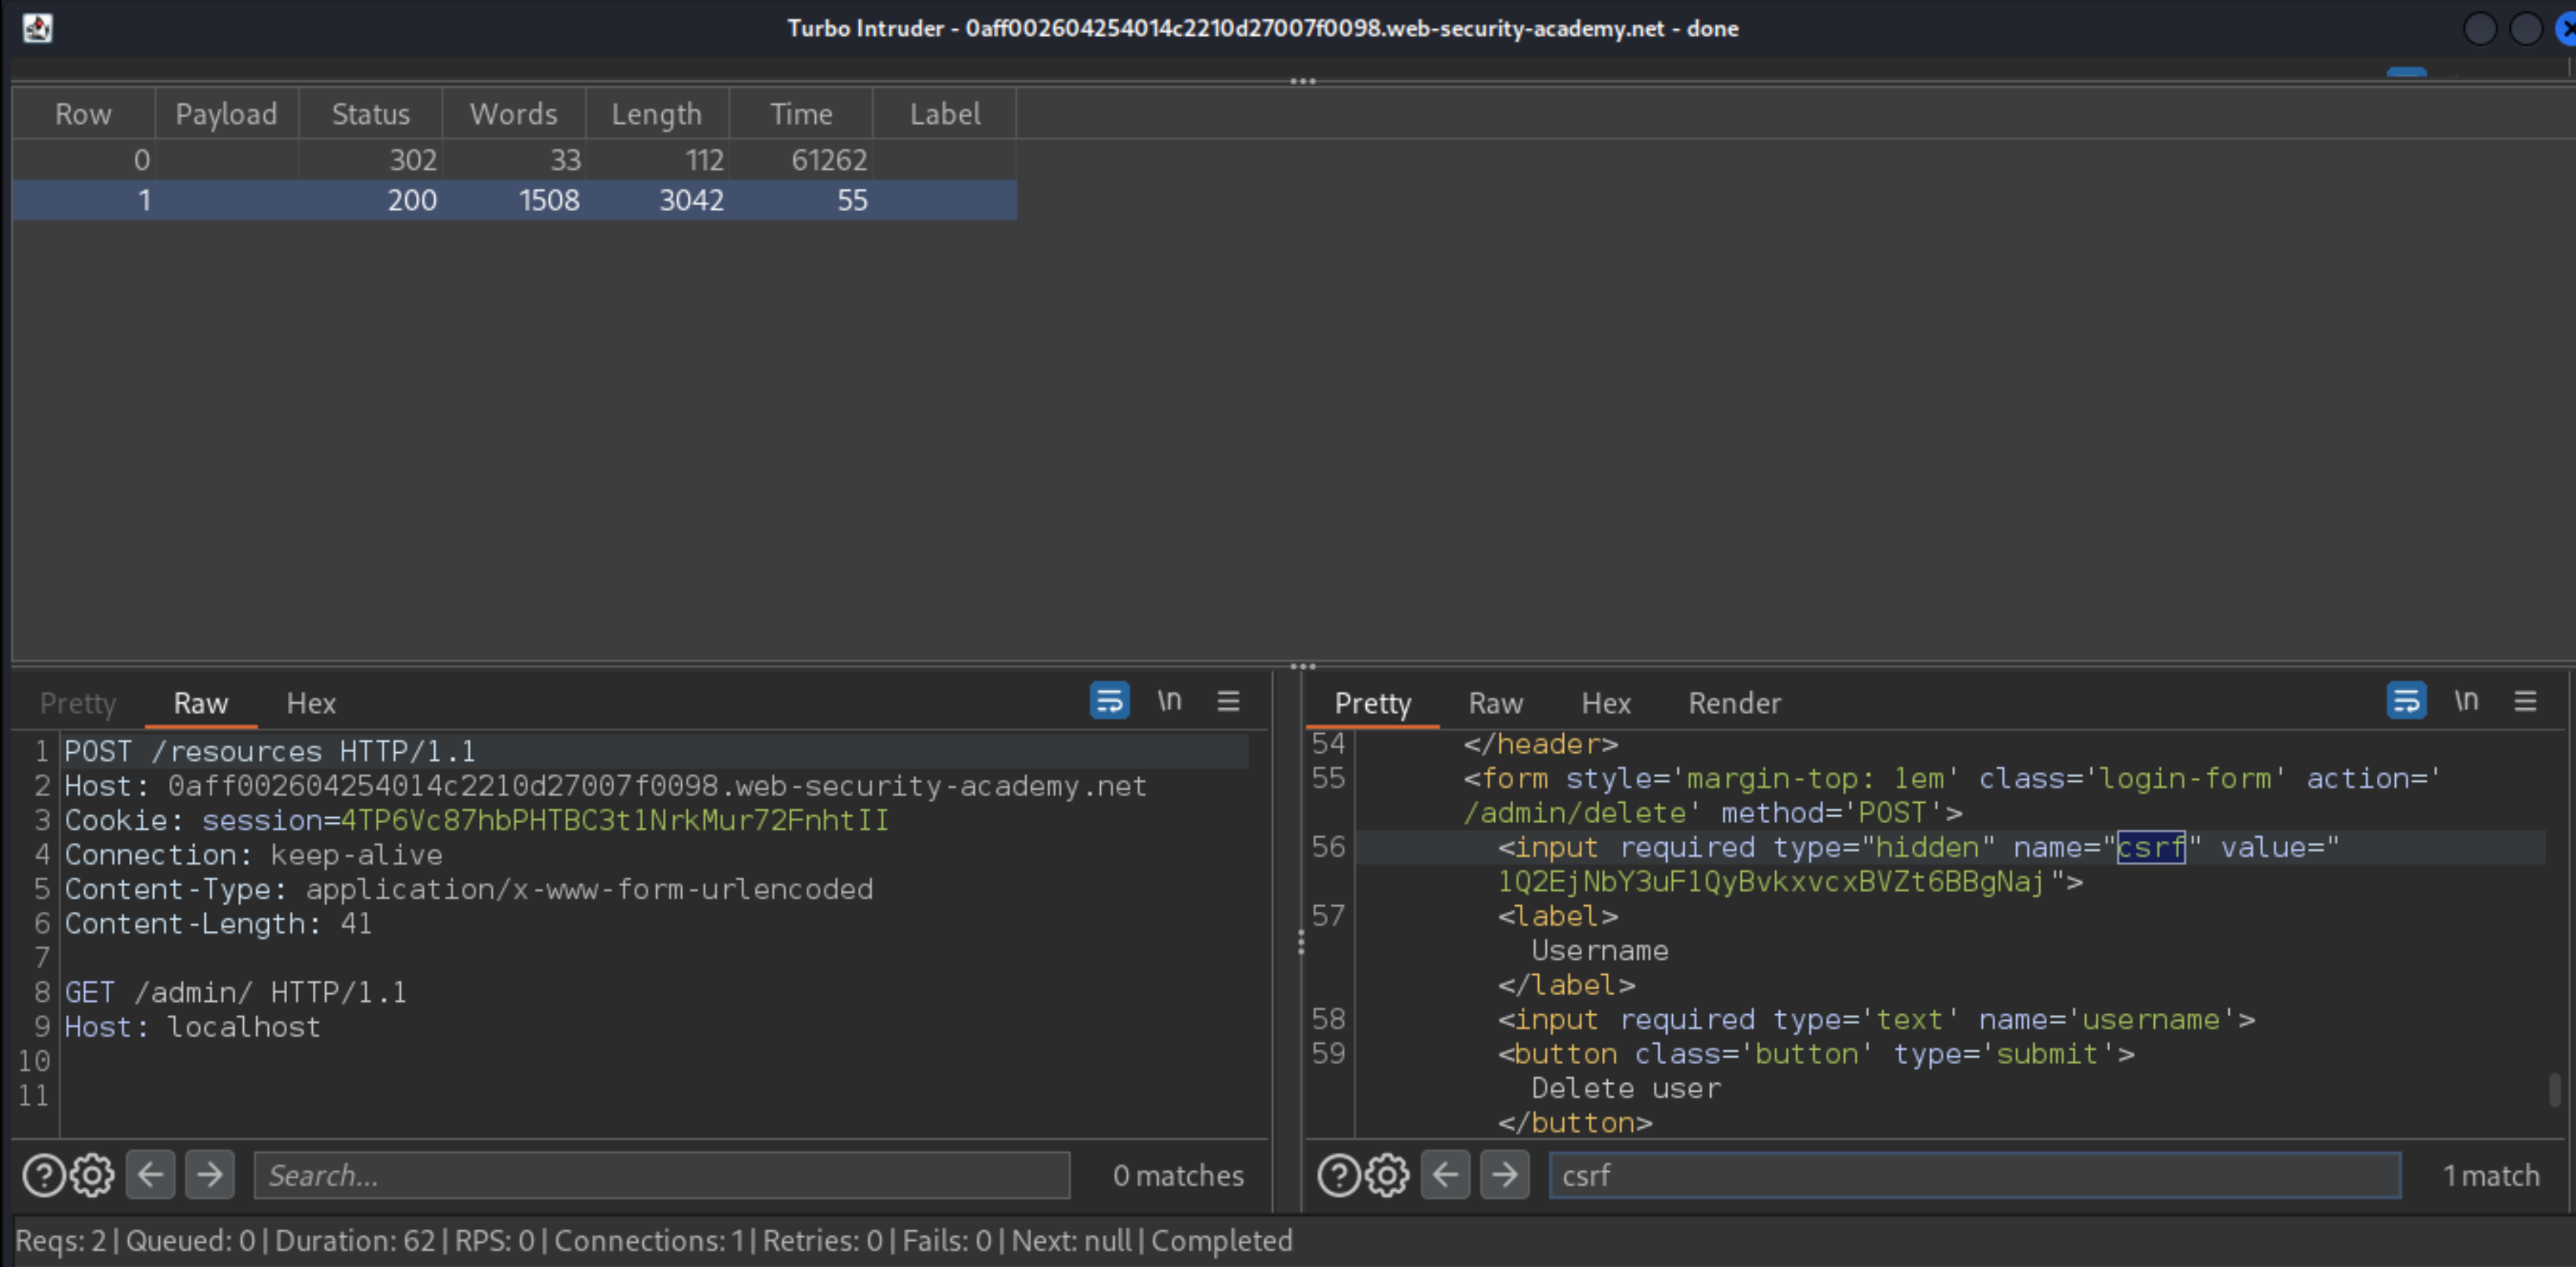Open help for the response search bar
Viewport: 2576px width, 1267px height.
(x=1338, y=1175)
